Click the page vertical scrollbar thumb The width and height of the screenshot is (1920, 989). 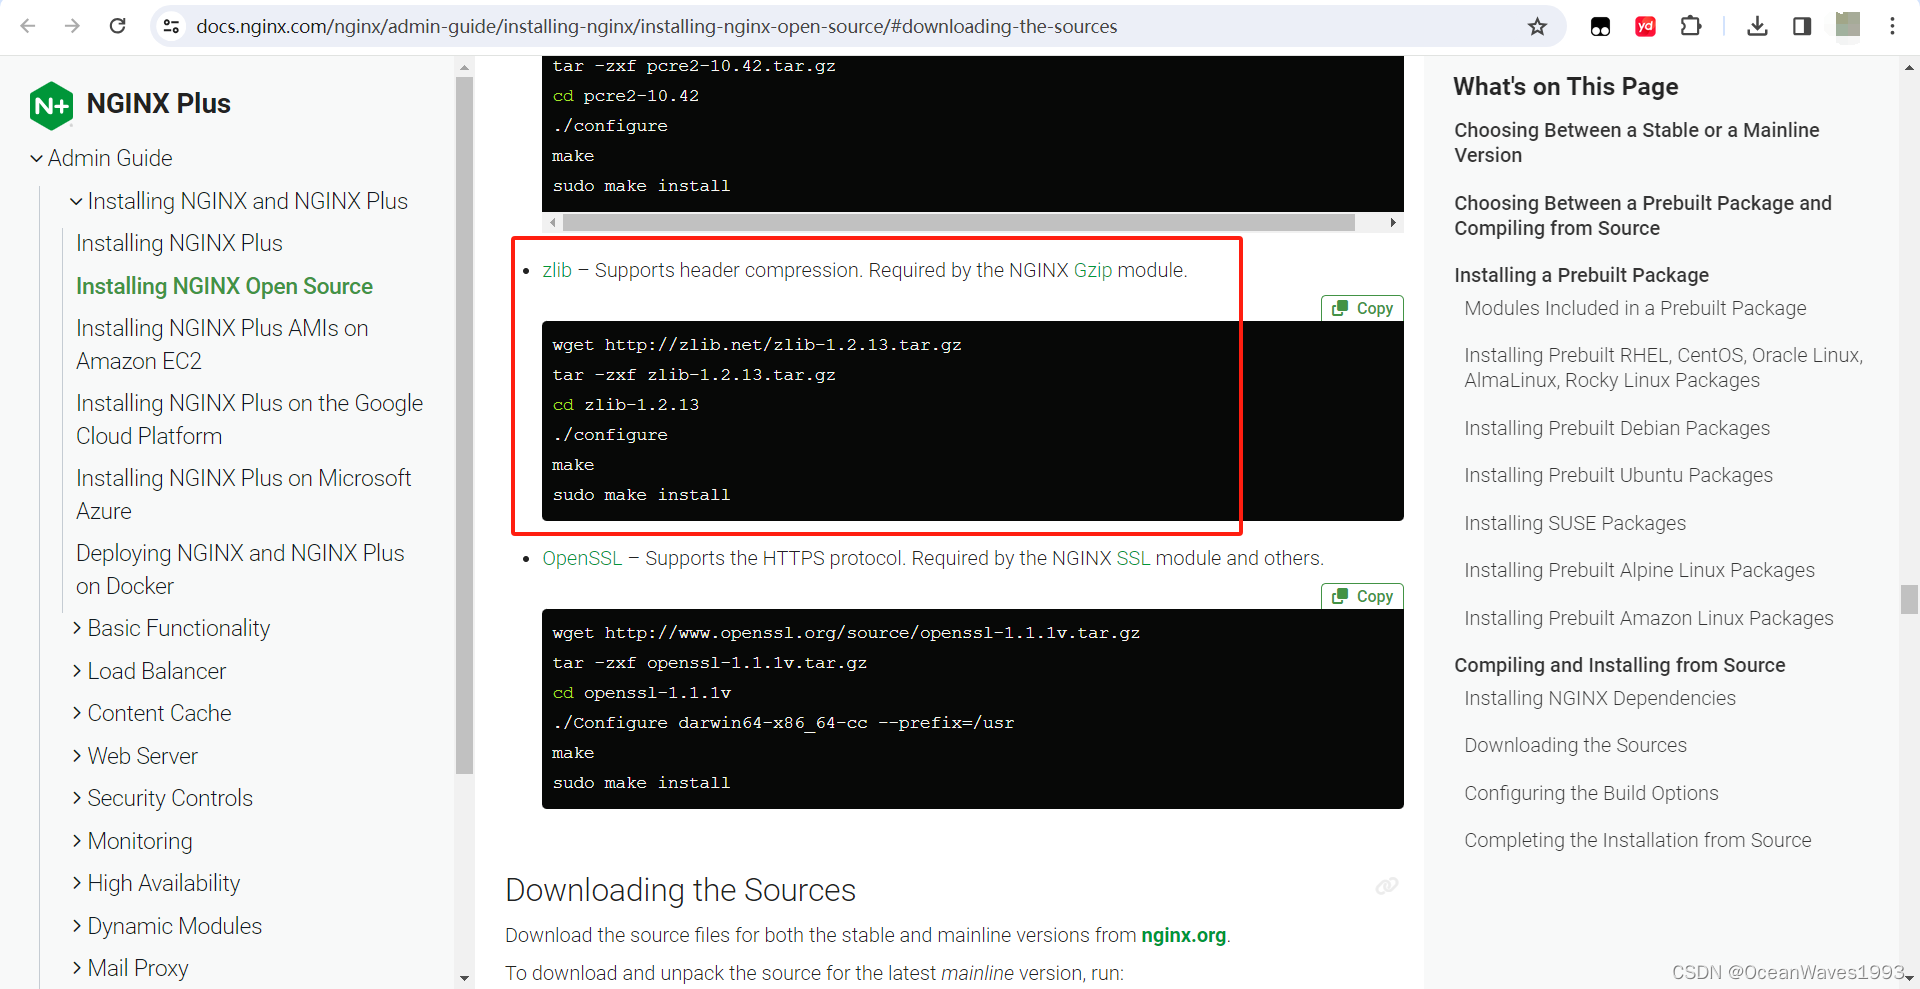coord(1909,599)
